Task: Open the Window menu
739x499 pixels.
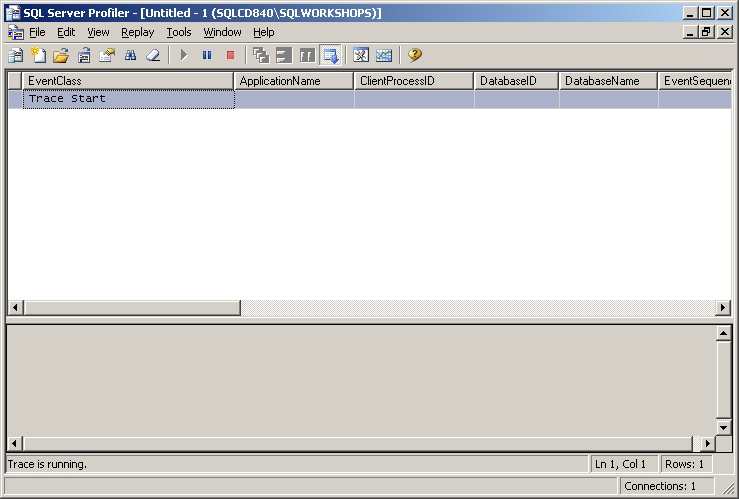Action: [x=222, y=33]
